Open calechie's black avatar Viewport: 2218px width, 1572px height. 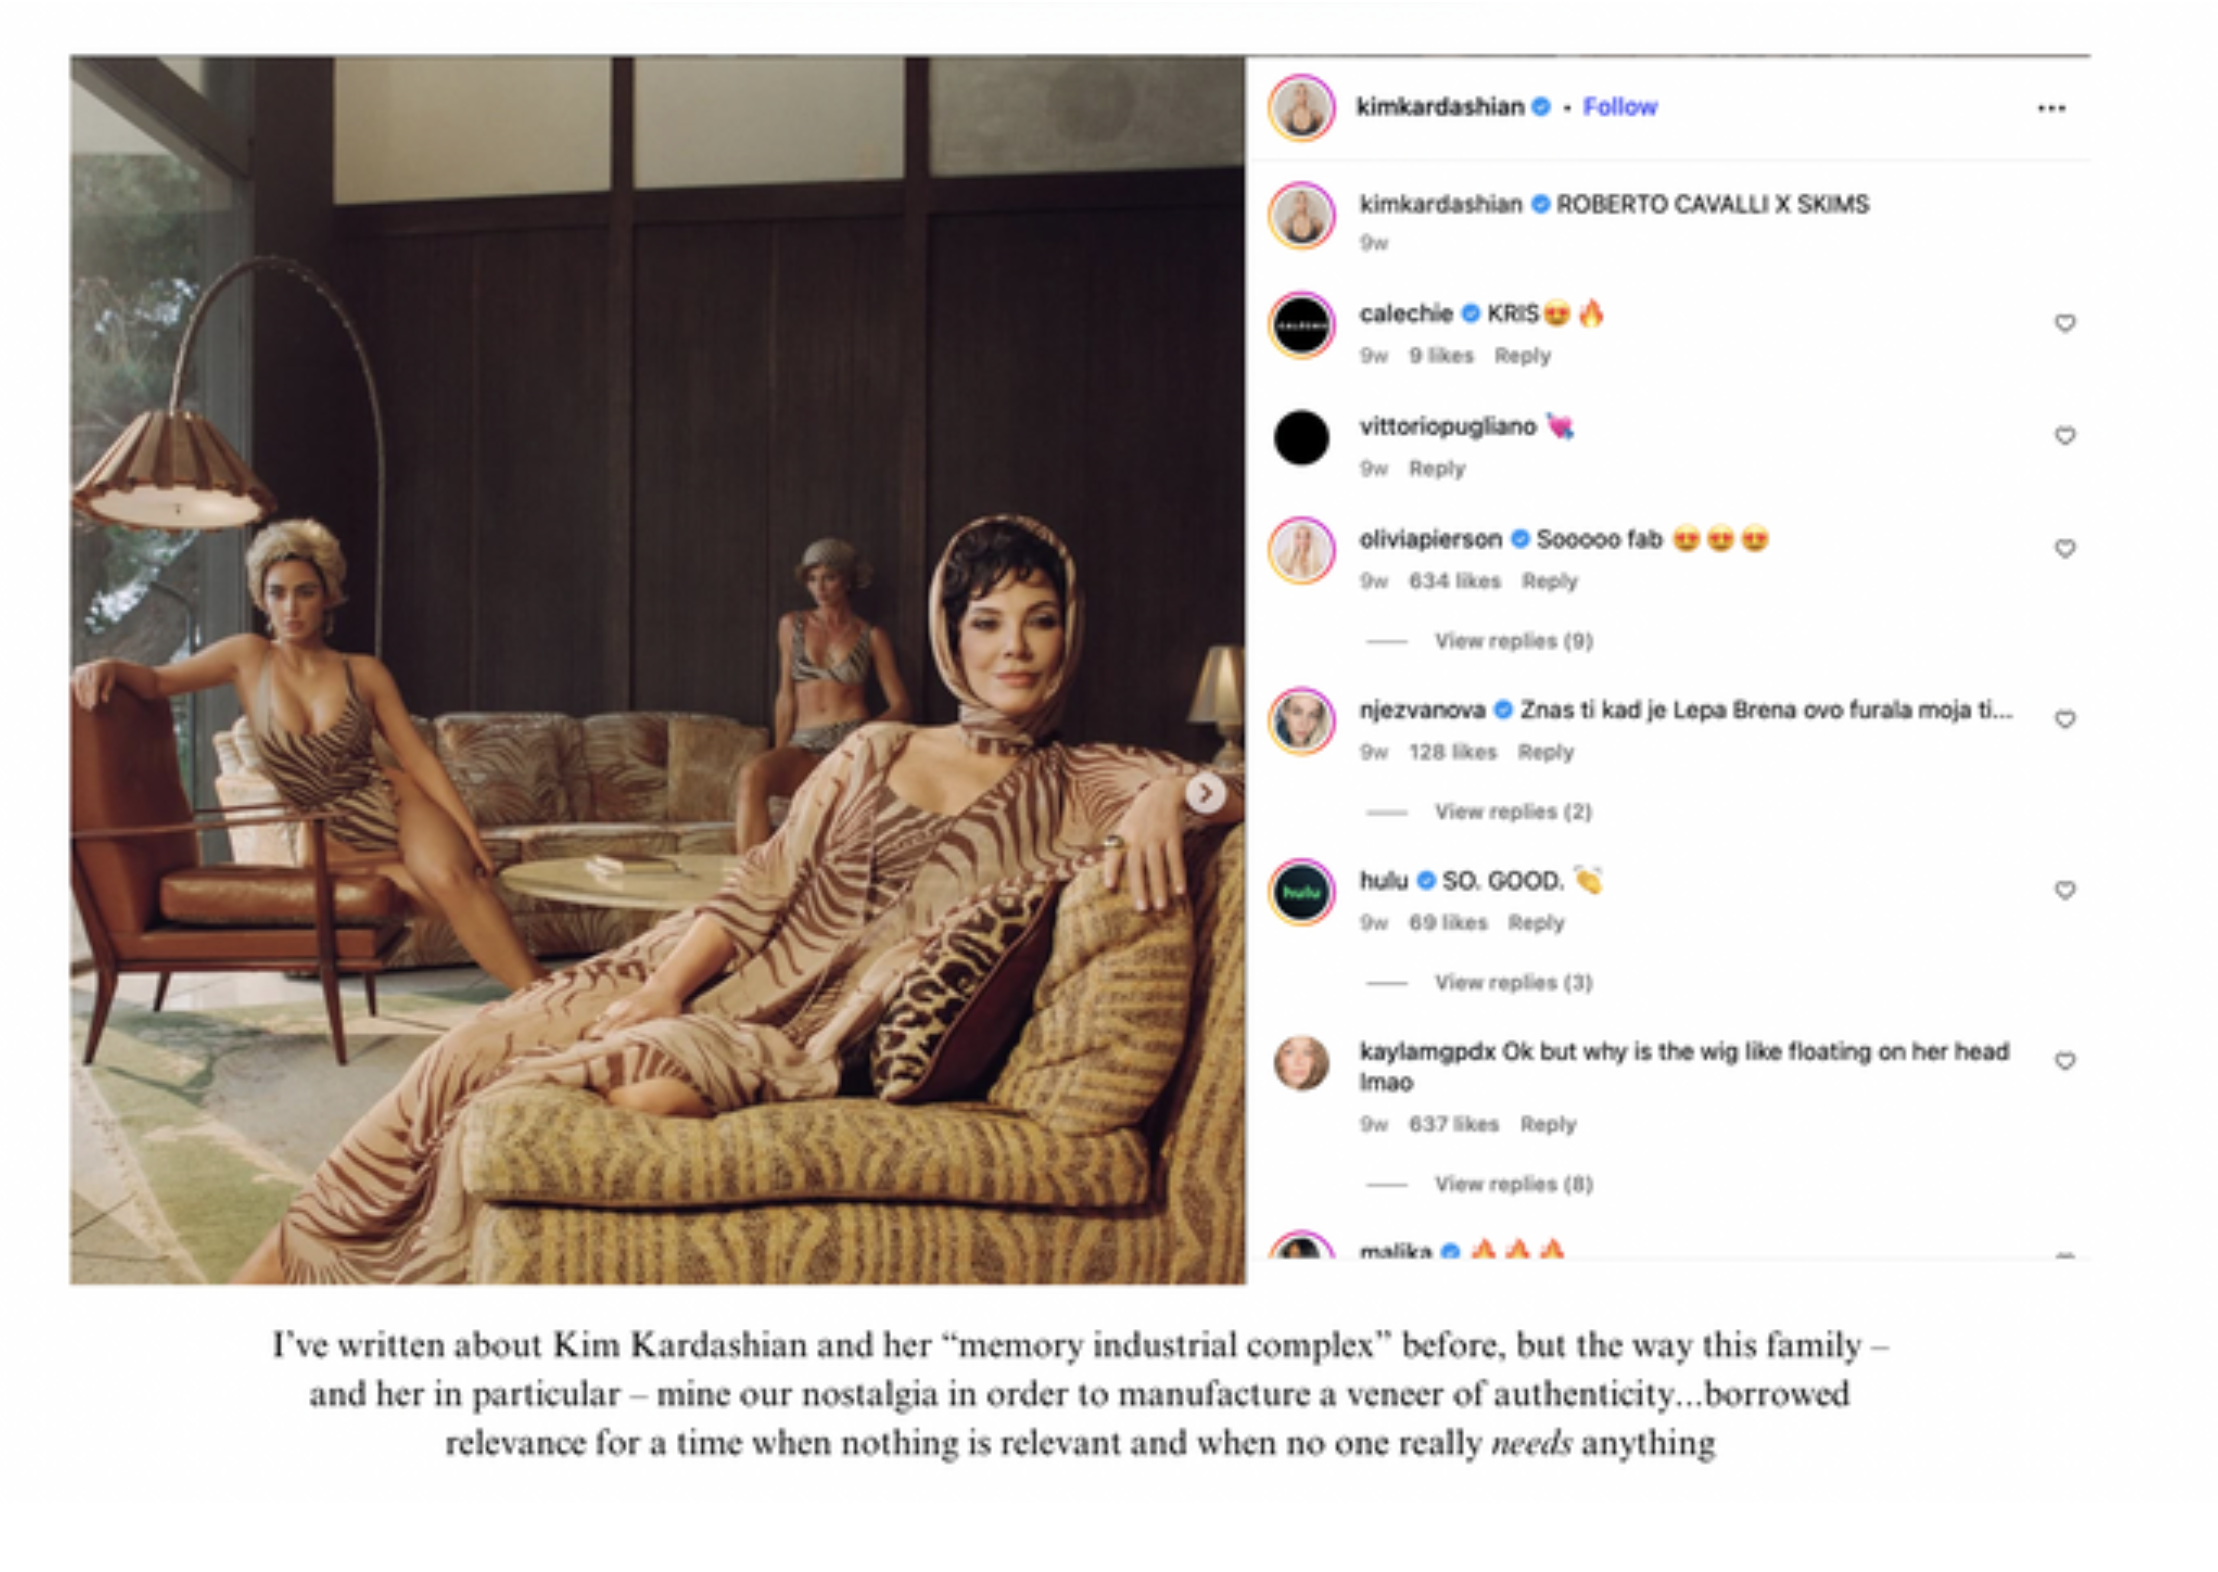point(1301,325)
